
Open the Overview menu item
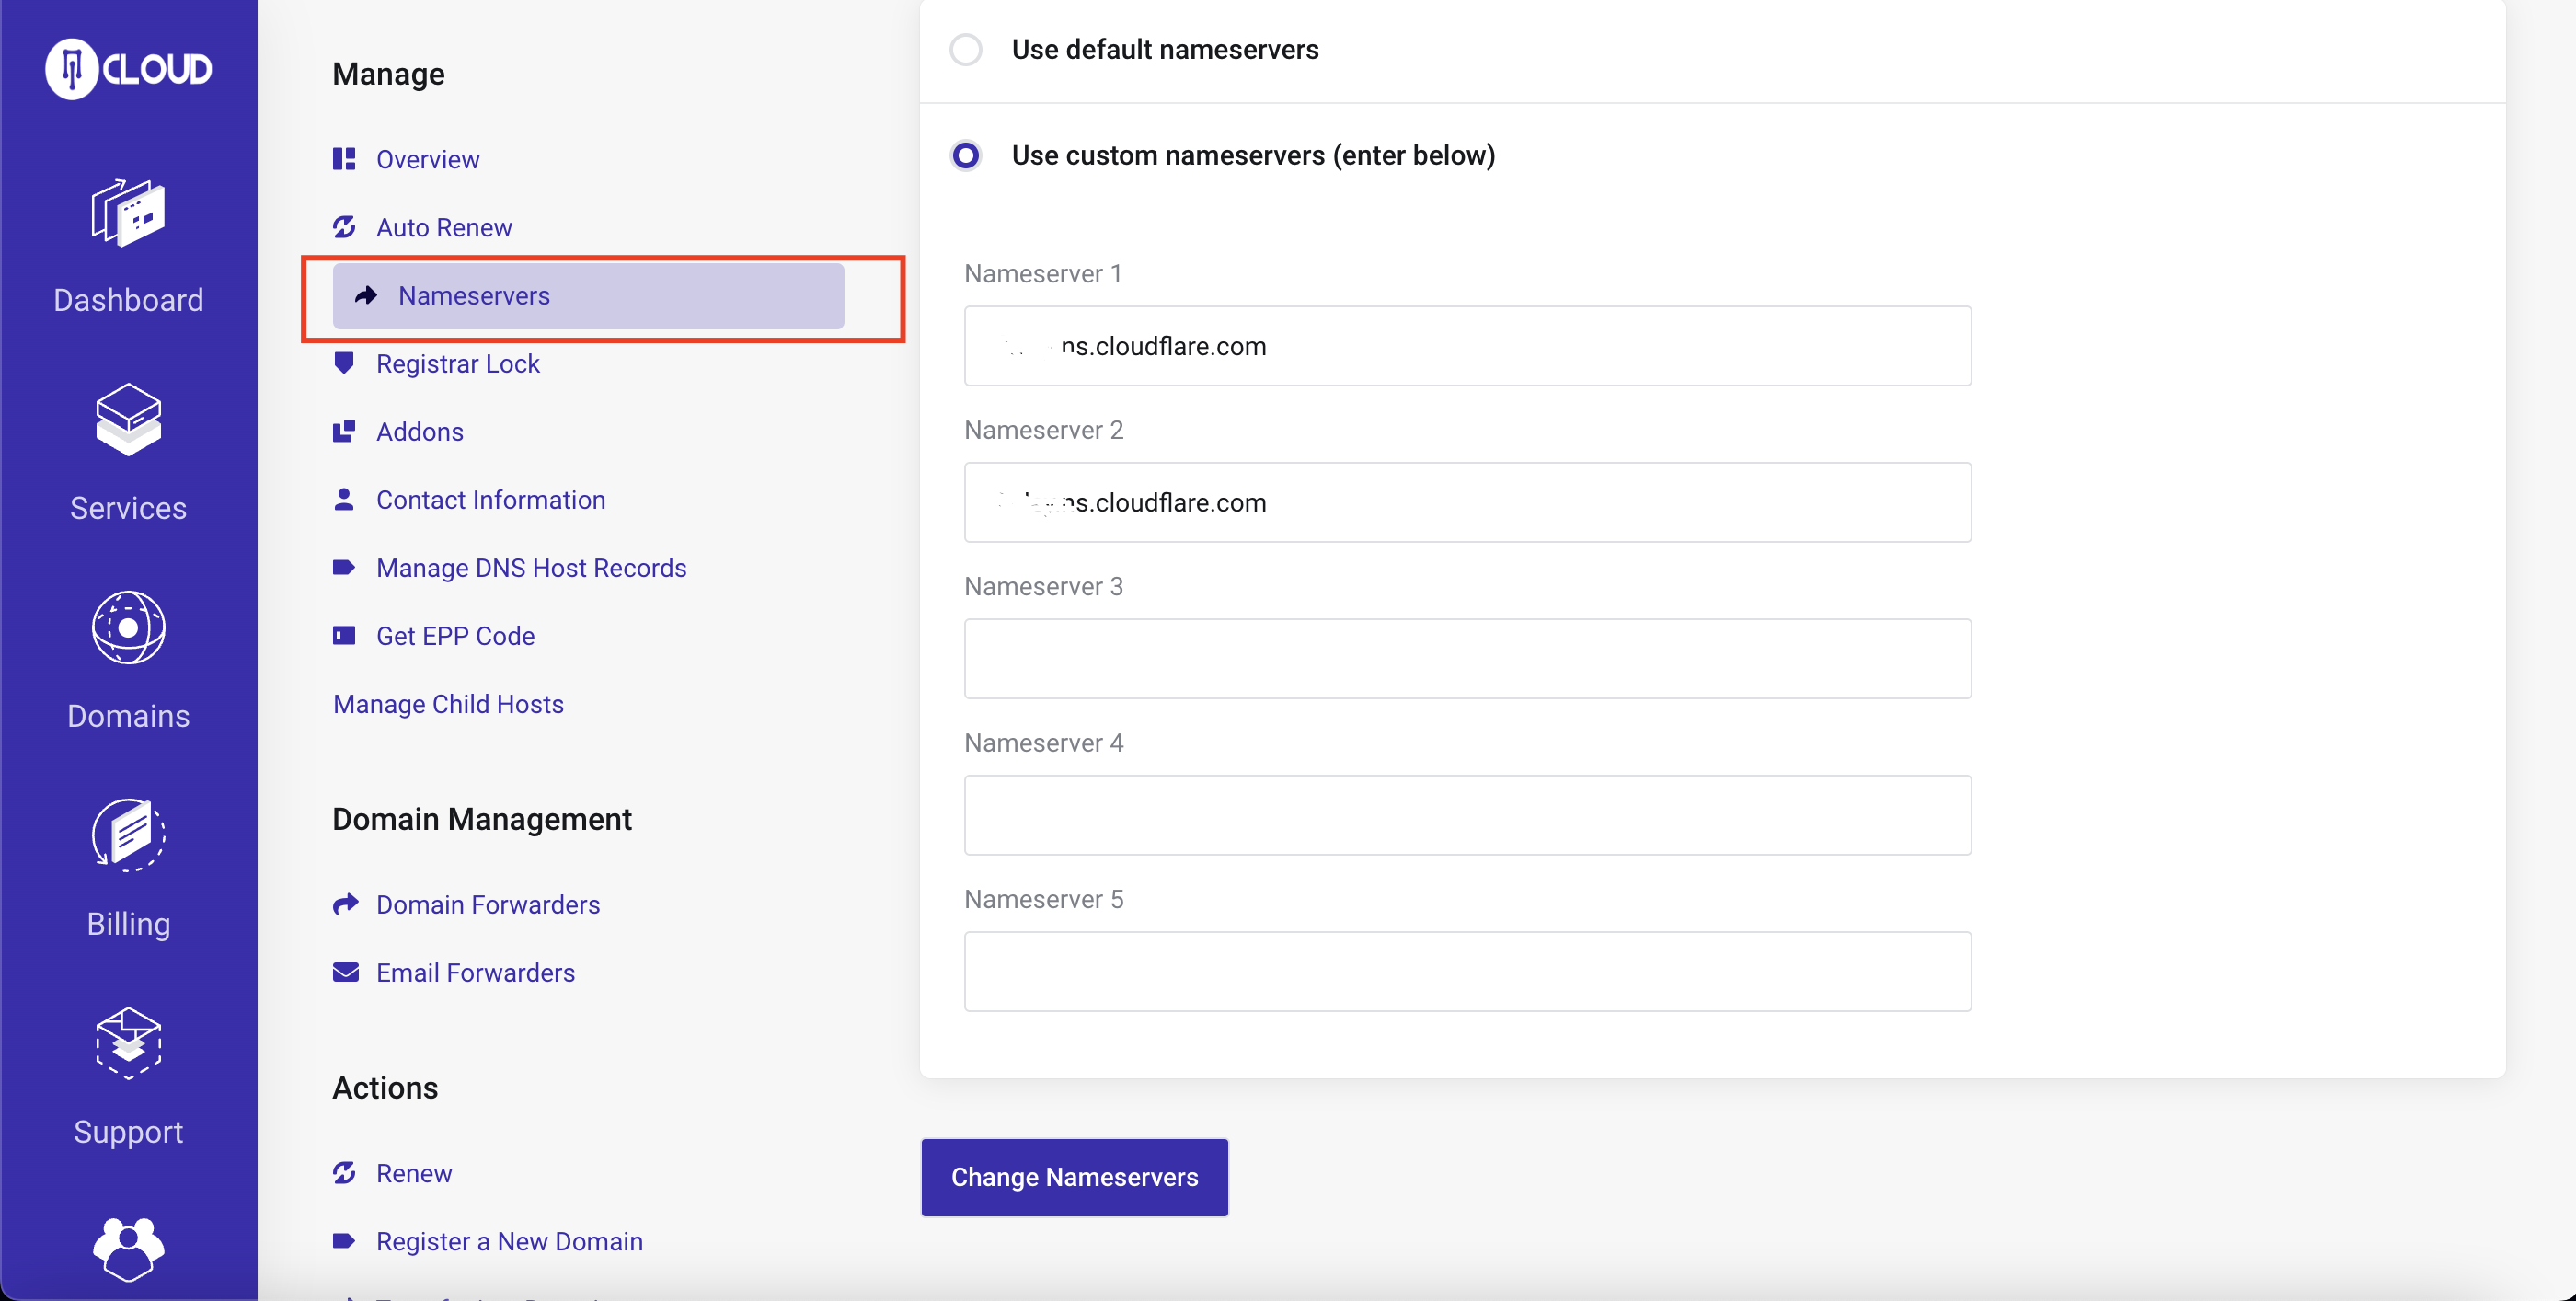click(427, 159)
